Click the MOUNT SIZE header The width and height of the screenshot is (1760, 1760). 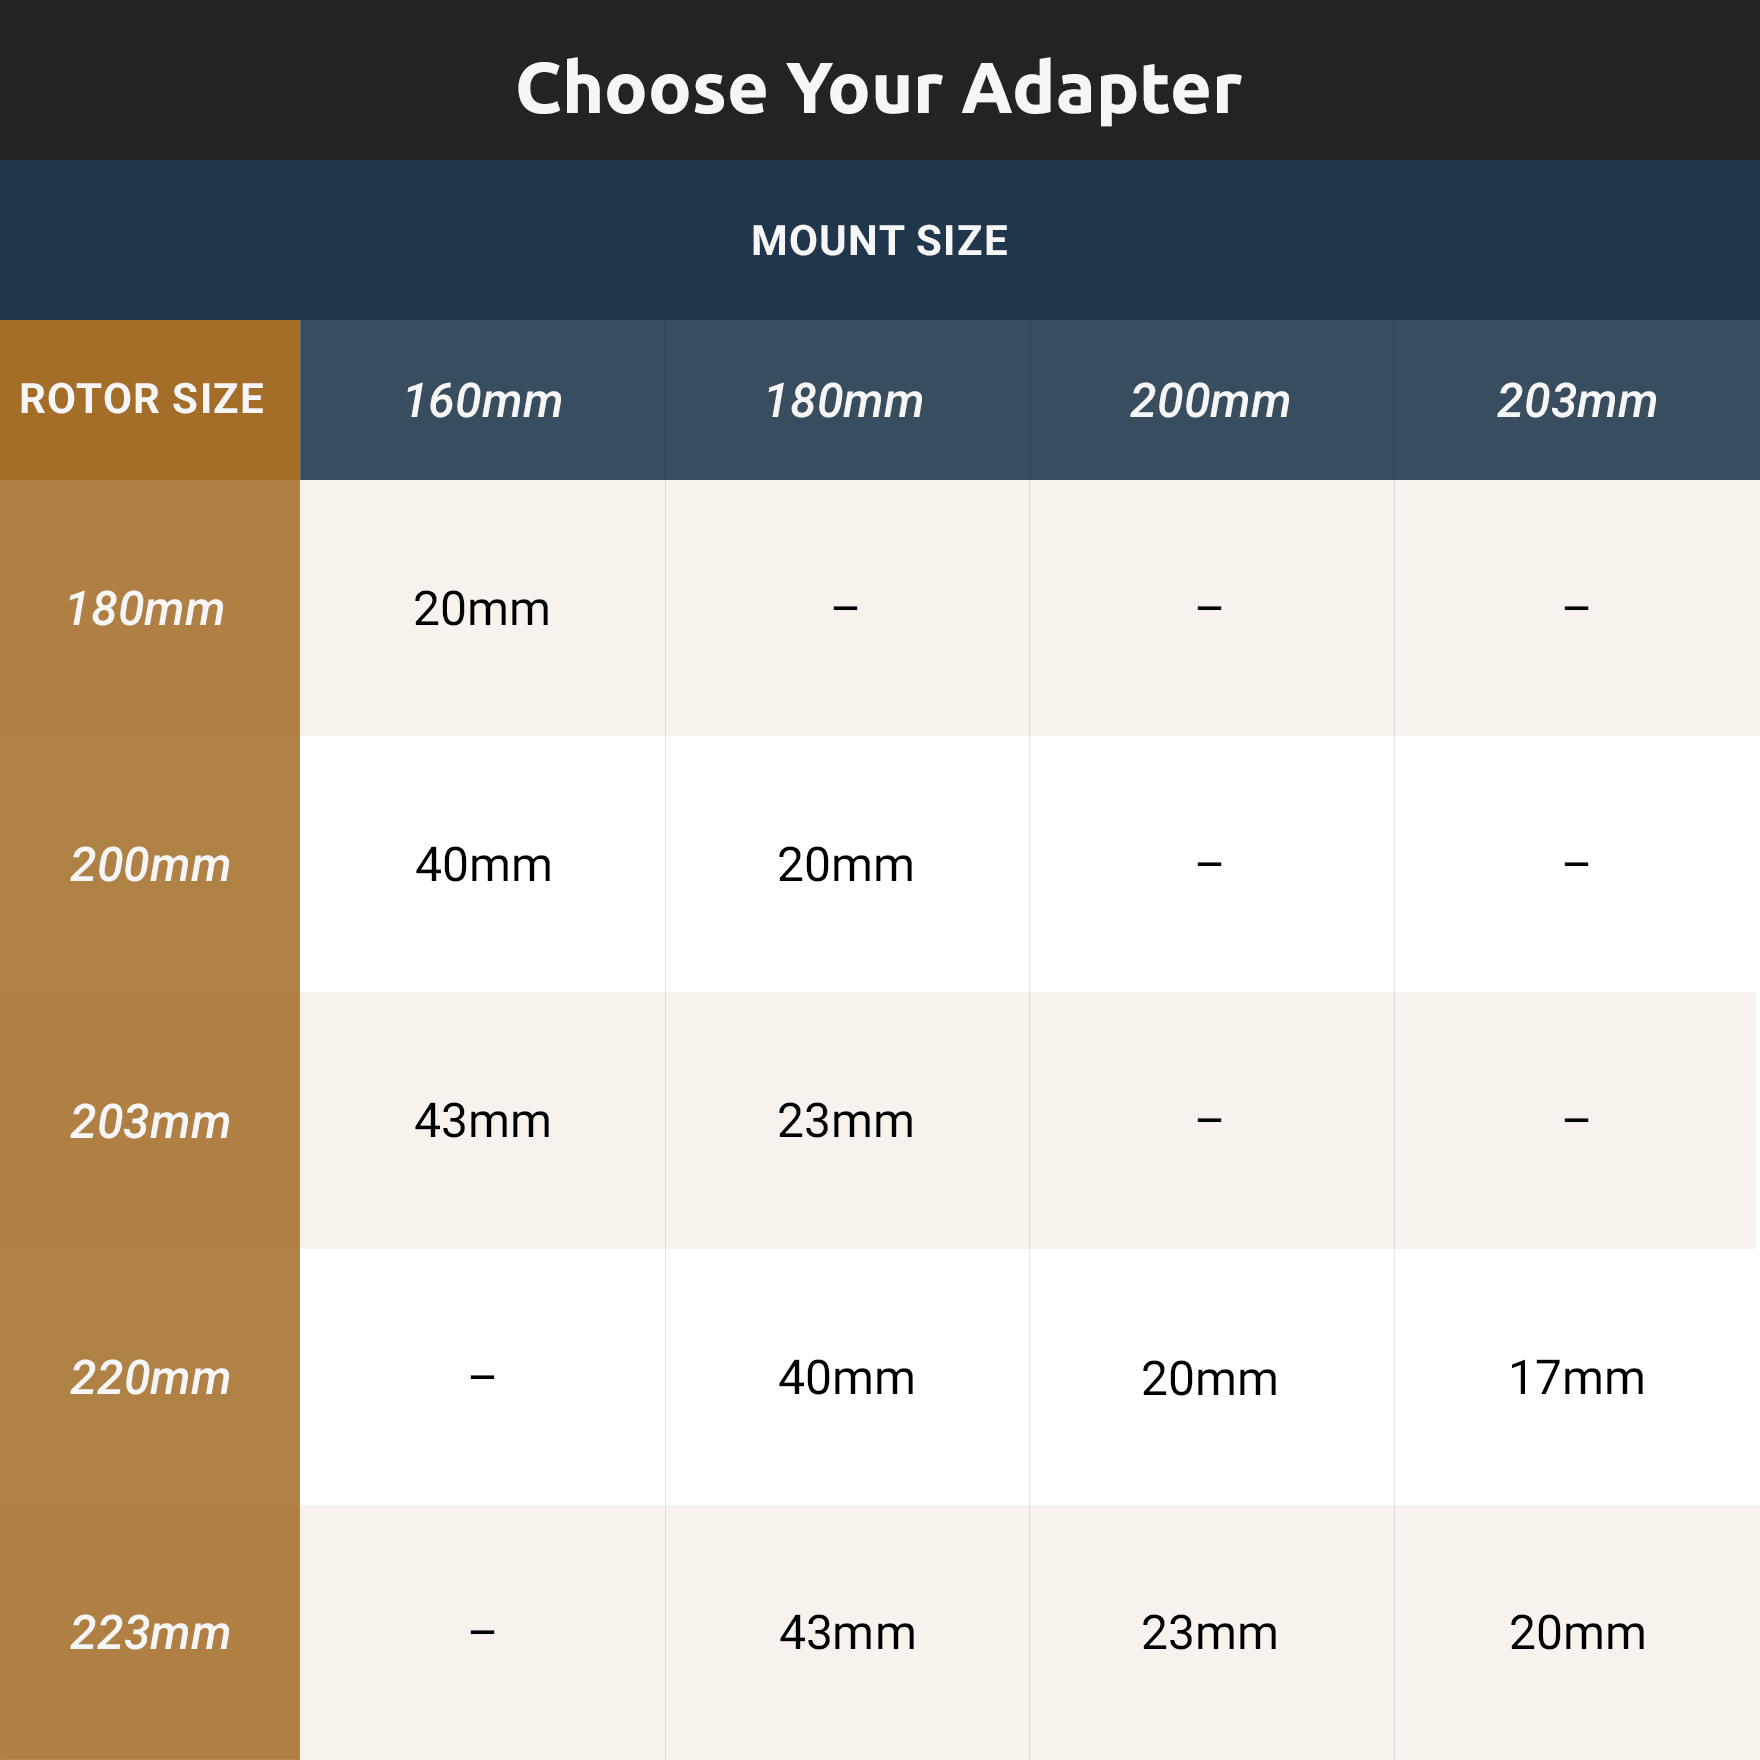click(879, 241)
